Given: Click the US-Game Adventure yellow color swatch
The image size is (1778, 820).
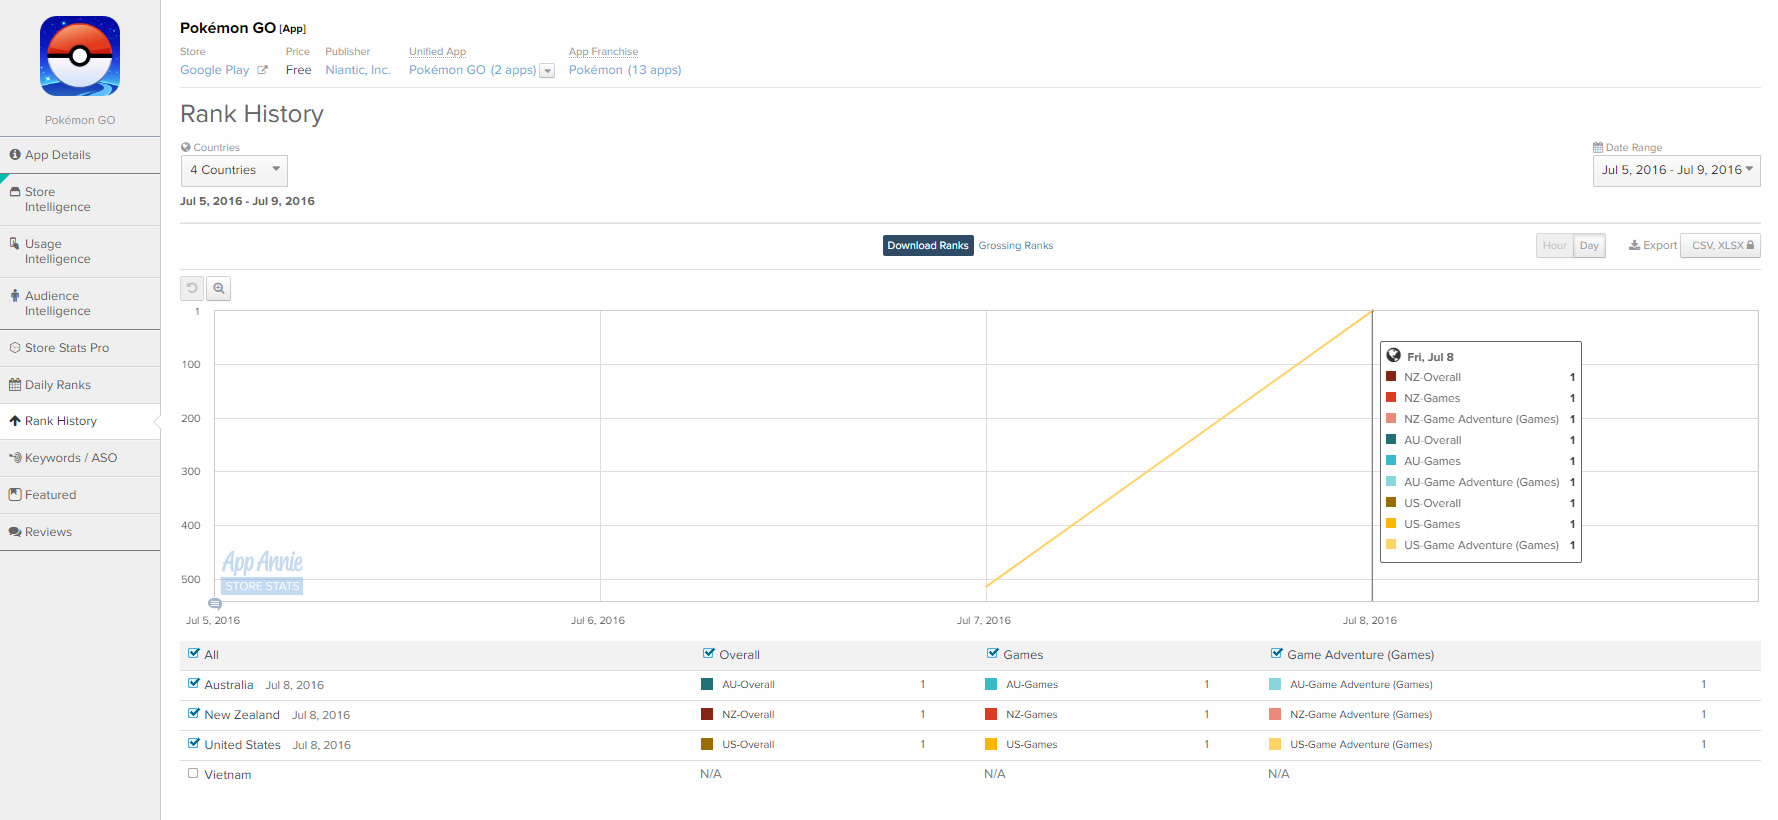Looking at the screenshot, I should click(x=1275, y=744).
